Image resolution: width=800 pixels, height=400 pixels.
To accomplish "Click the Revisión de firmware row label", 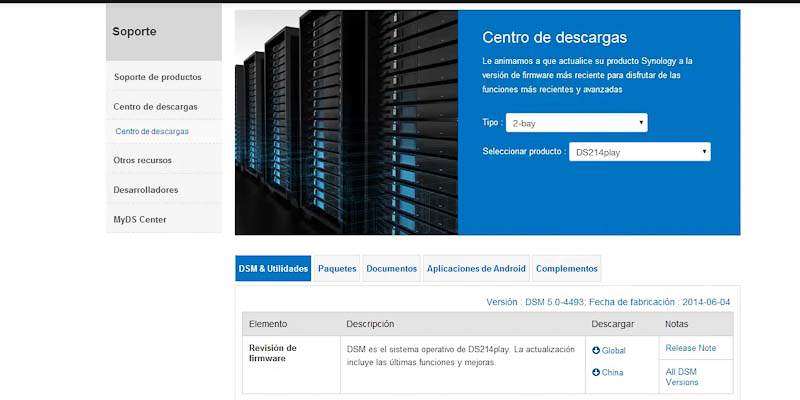I will (x=273, y=353).
